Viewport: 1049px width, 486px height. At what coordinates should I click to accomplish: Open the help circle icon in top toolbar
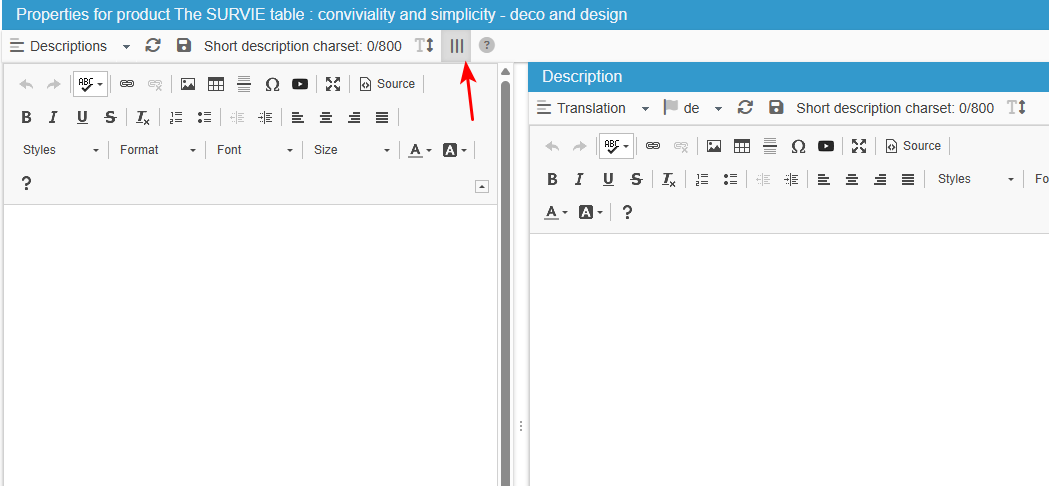tap(487, 46)
